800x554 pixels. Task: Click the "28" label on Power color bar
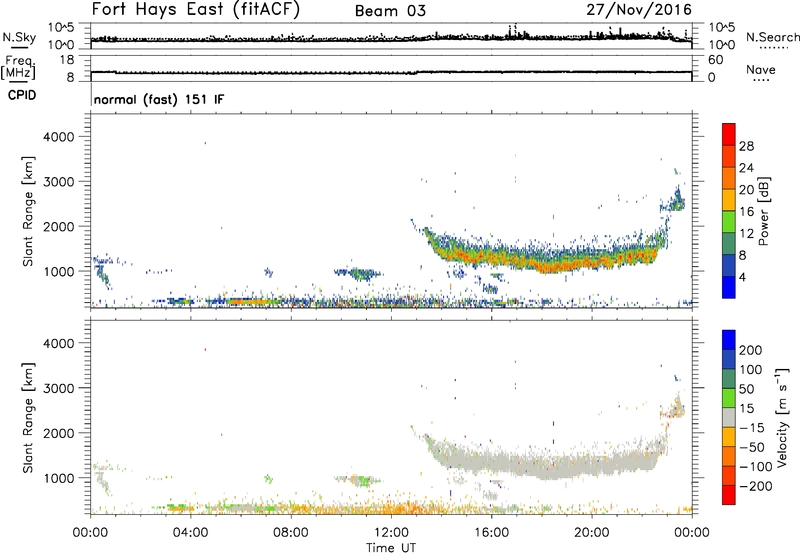[746, 146]
